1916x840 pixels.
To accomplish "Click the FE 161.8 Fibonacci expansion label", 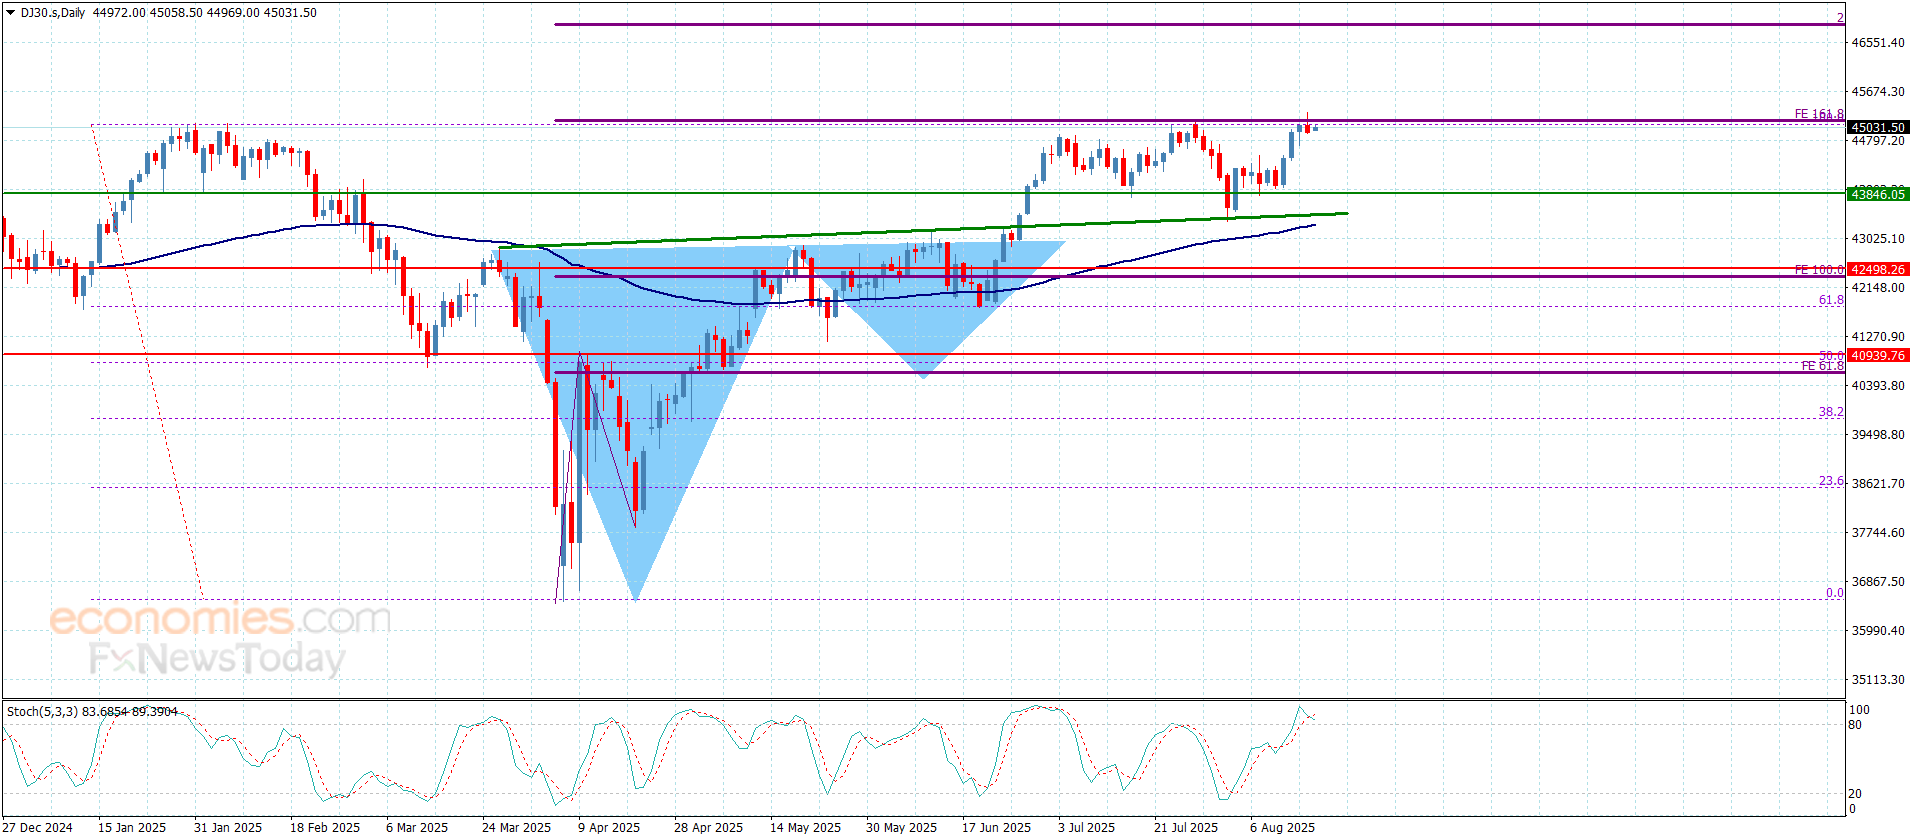I will click(x=1818, y=114).
